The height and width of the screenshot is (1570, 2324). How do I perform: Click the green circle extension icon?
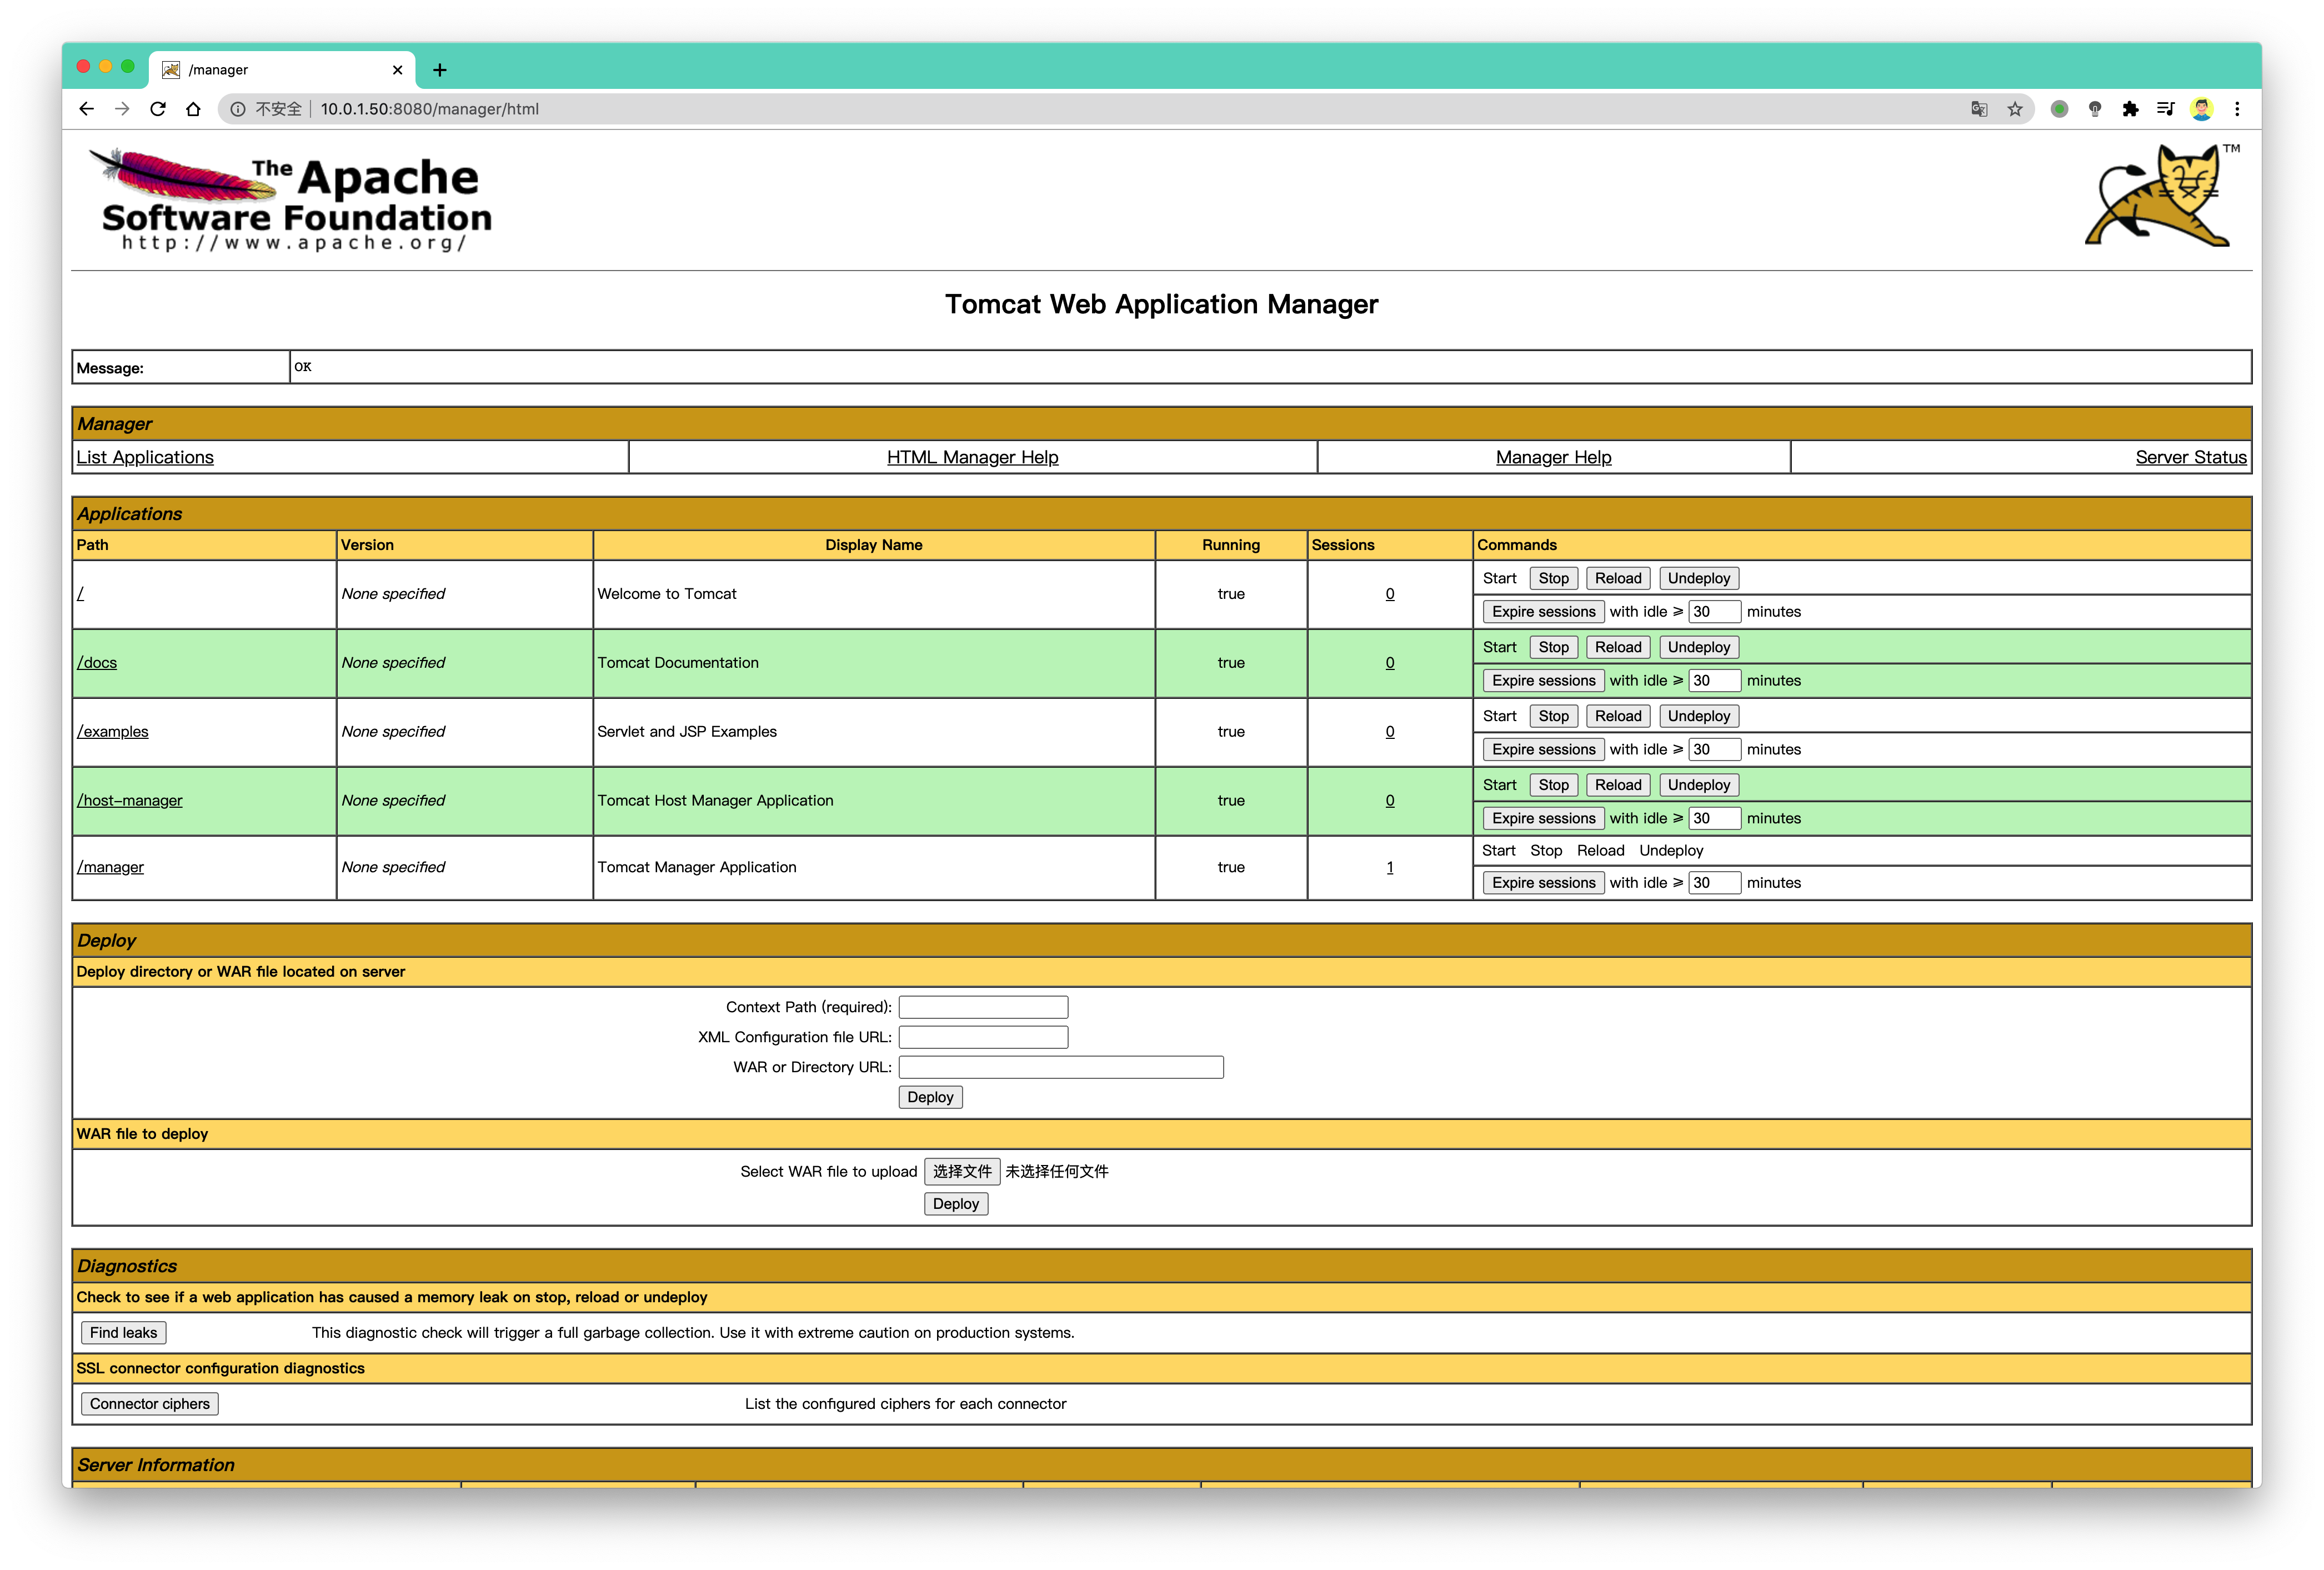[x=2059, y=109]
